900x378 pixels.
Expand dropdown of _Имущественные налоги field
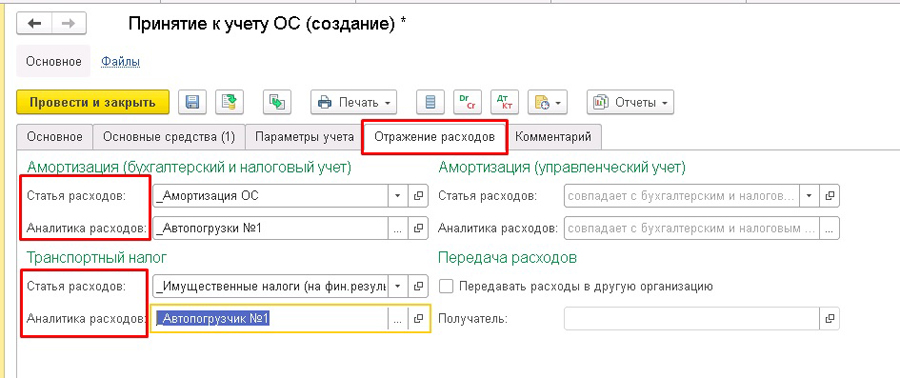coord(398,286)
